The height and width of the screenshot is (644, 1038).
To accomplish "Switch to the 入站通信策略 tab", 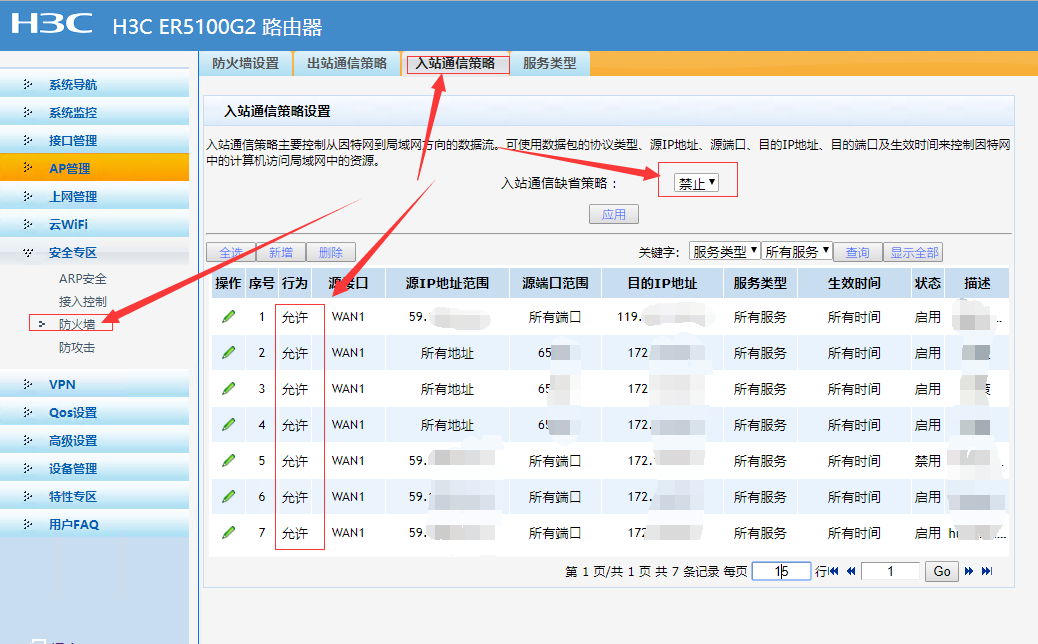I will pyautogui.click(x=455, y=64).
